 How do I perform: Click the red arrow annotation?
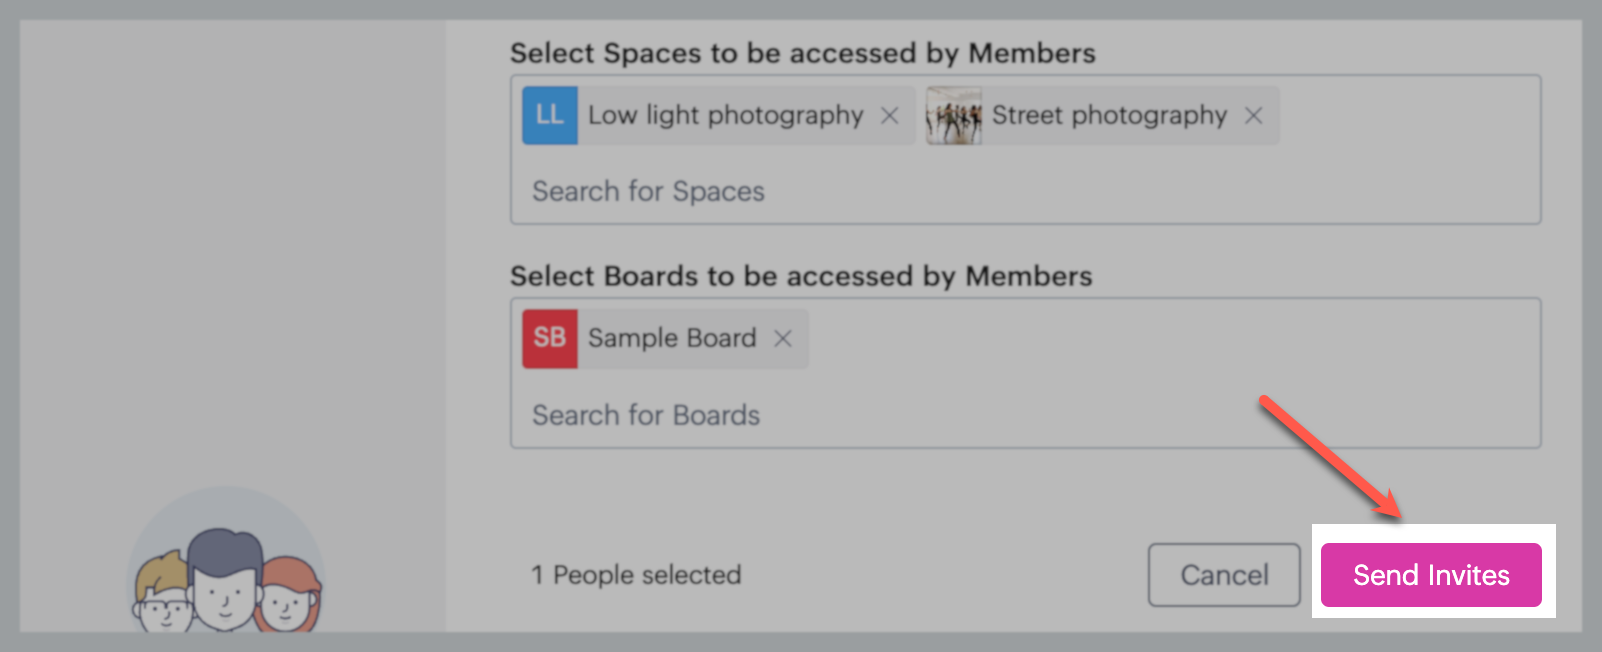(1328, 456)
